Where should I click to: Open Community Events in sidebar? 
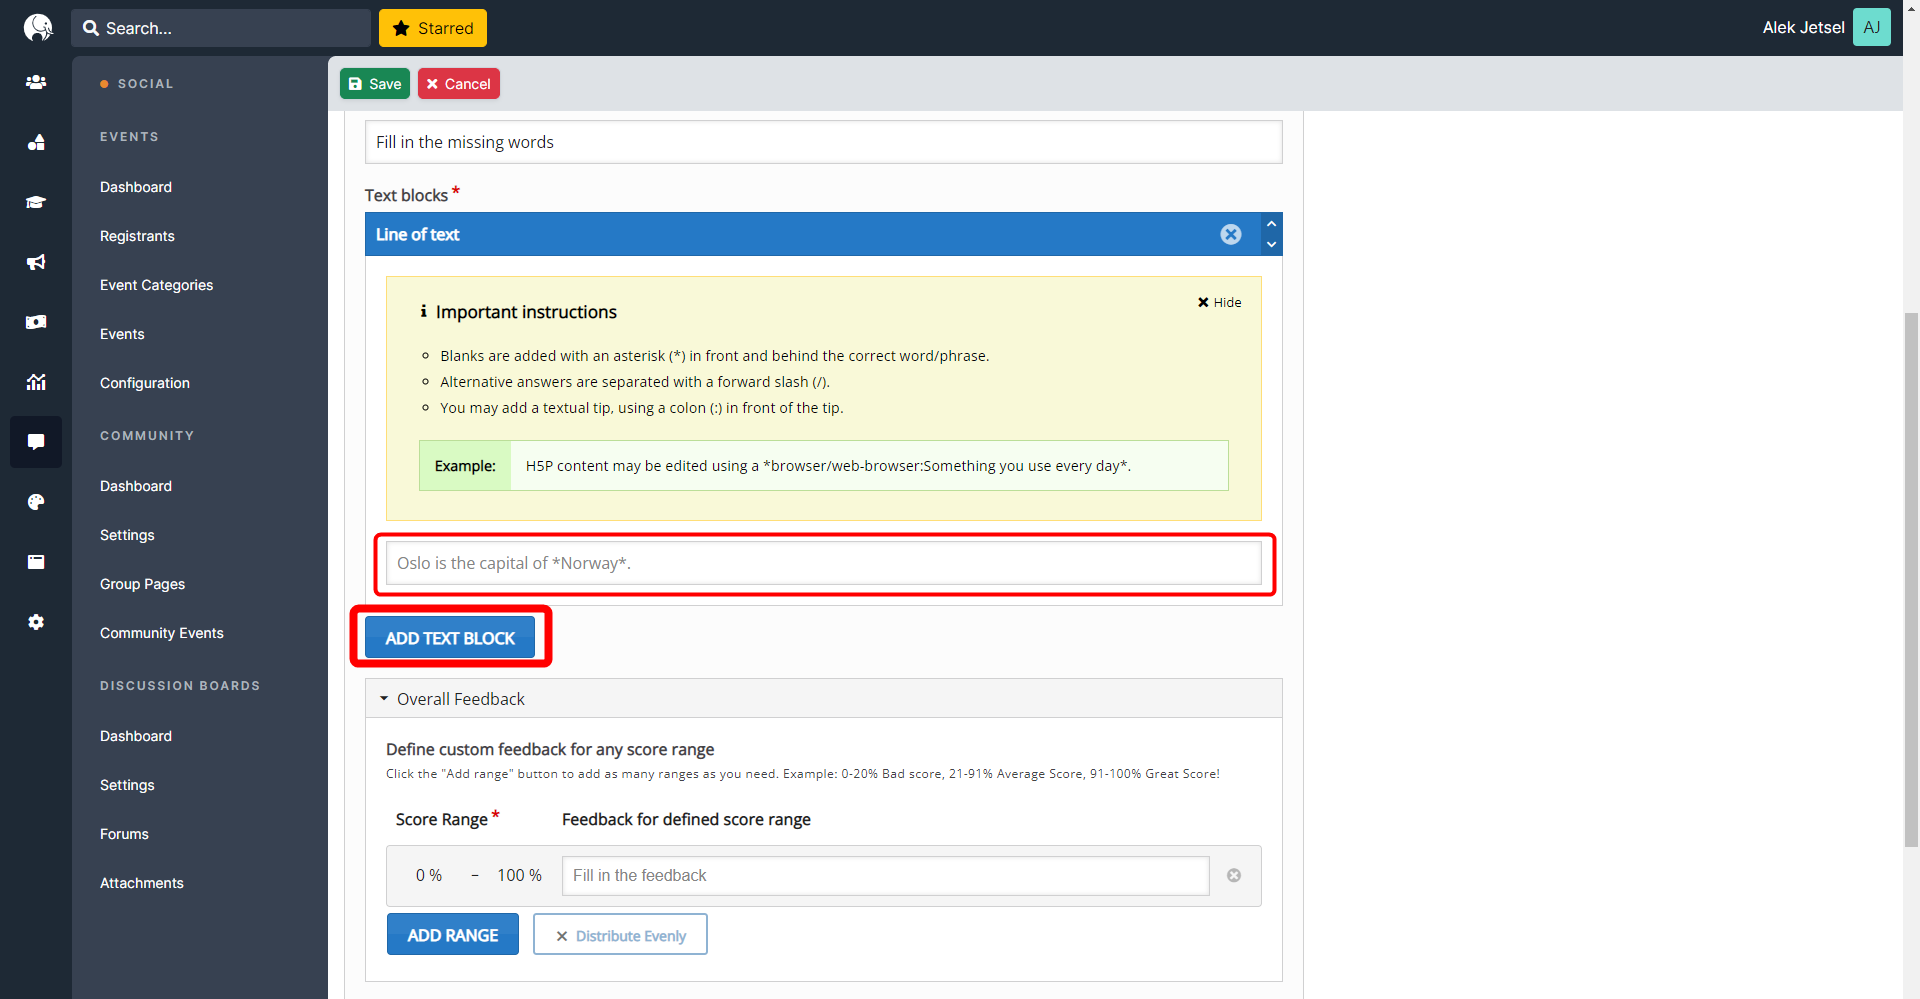point(162,633)
